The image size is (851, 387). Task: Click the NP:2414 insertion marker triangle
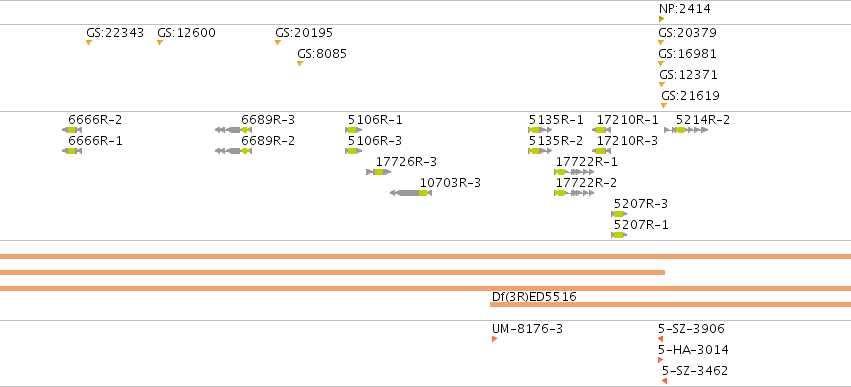click(x=661, y=19)
